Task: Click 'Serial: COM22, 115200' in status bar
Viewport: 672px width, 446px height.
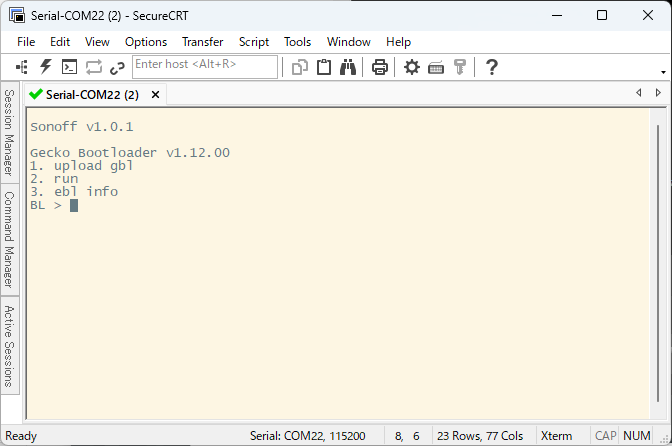Action: (x=307, y=436)
